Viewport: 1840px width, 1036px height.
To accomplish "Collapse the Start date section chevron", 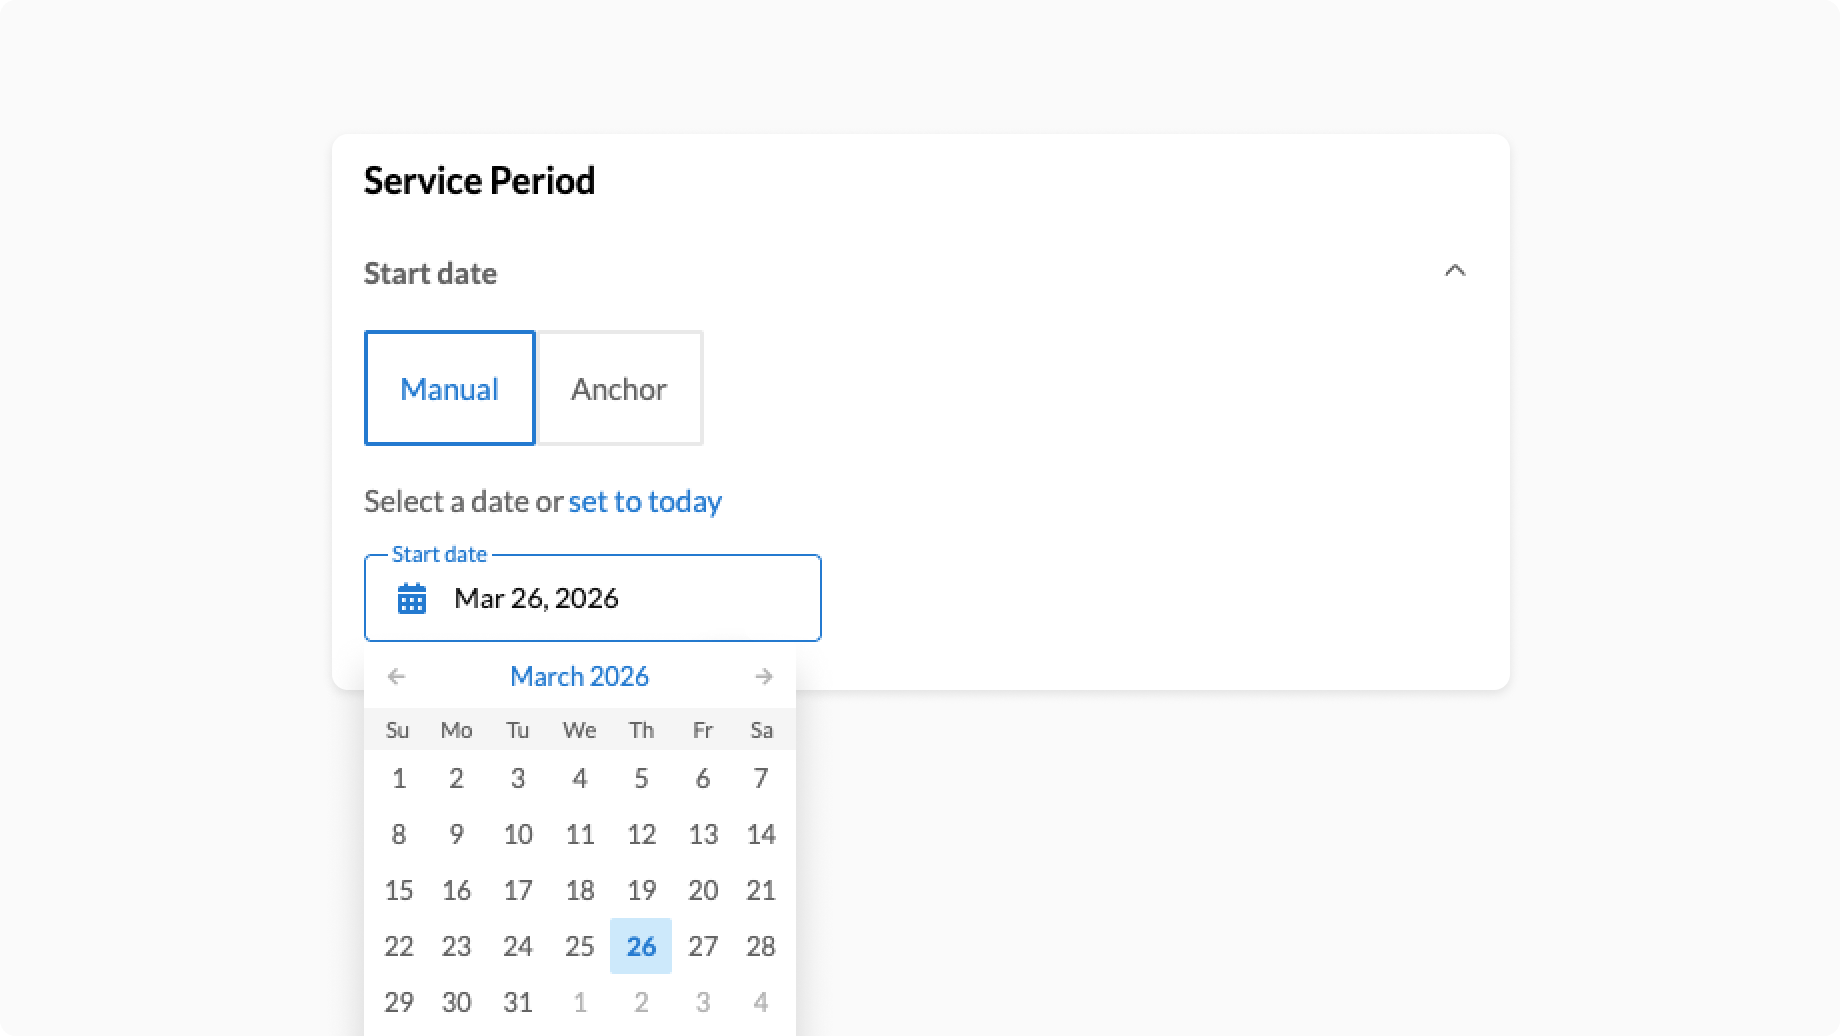I will click(1455, 271).
